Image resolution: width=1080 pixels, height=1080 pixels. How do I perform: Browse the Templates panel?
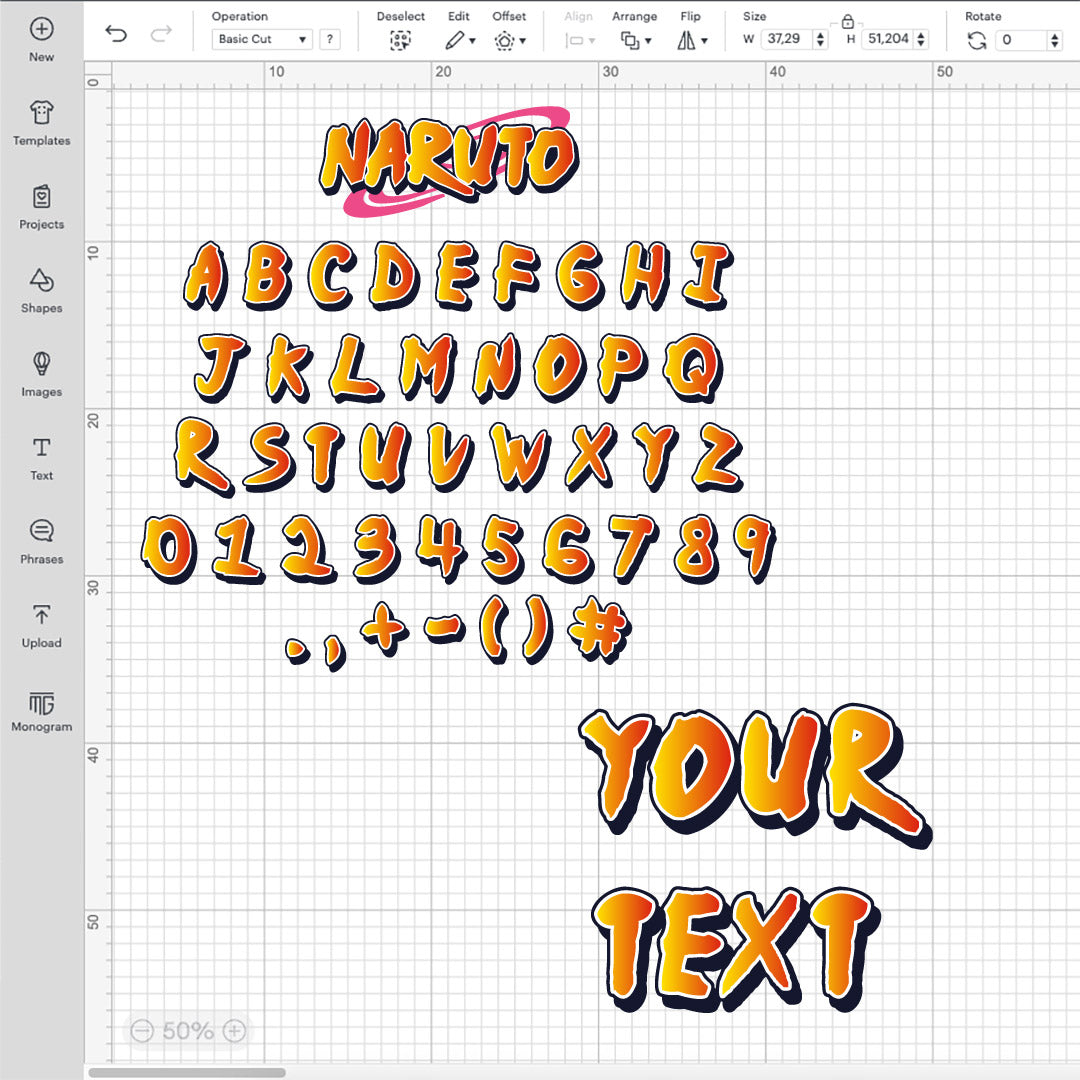(41, 113)
